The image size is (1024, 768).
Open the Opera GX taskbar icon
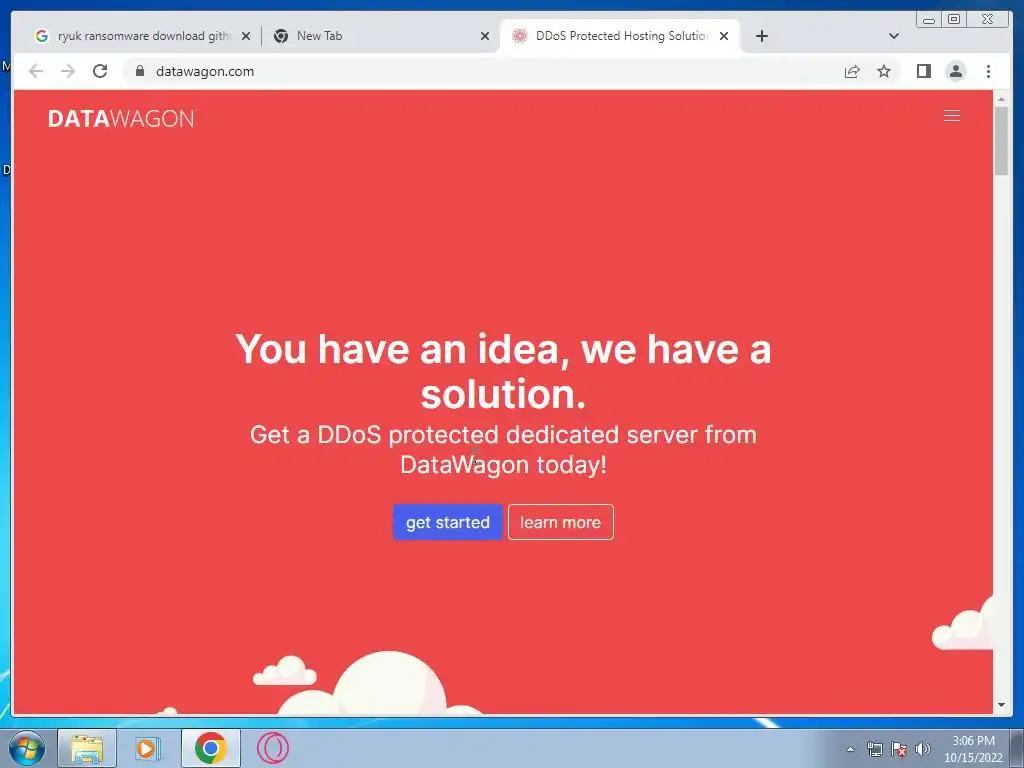tap(272, 748)
